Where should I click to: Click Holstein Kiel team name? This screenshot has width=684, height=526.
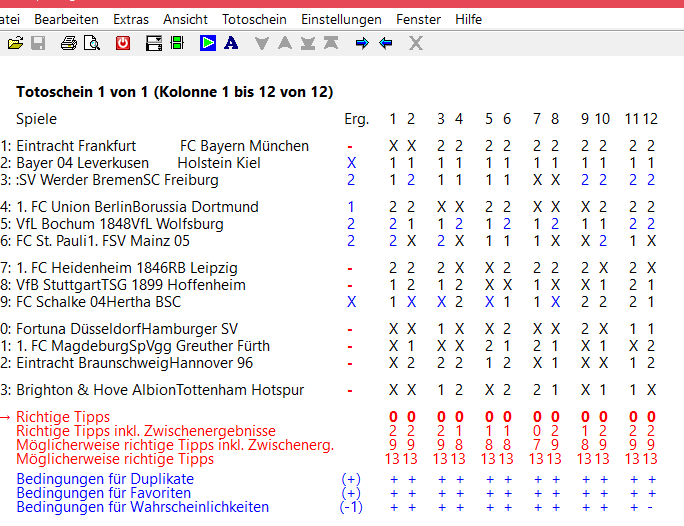coord(219,163)
